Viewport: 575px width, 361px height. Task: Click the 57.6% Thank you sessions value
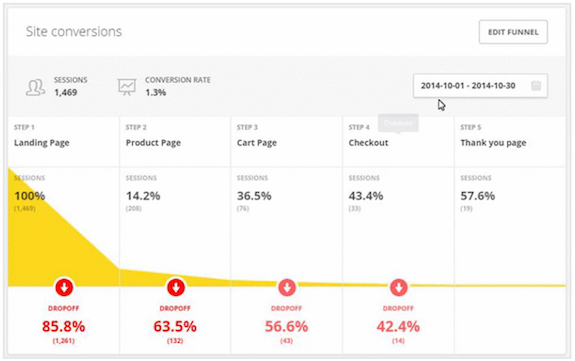[477, 196]
